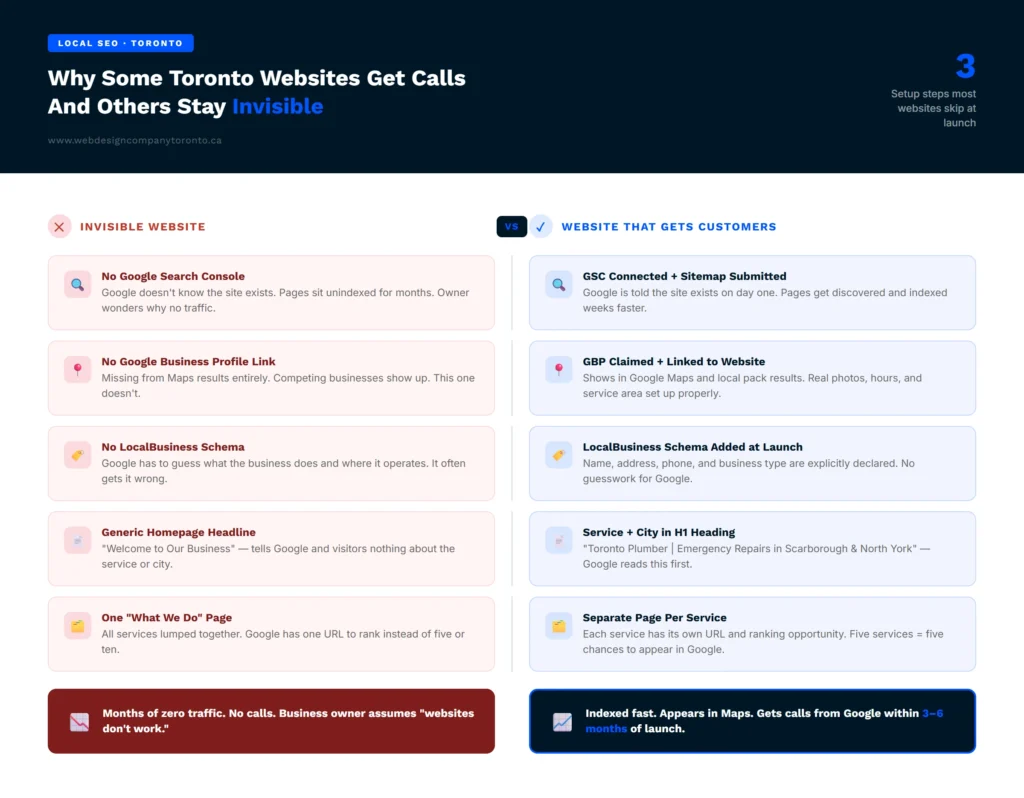Click the "Generic Homepage Headline" title
This screenshot has width=1024, height=798.
(x=178, y=532)
